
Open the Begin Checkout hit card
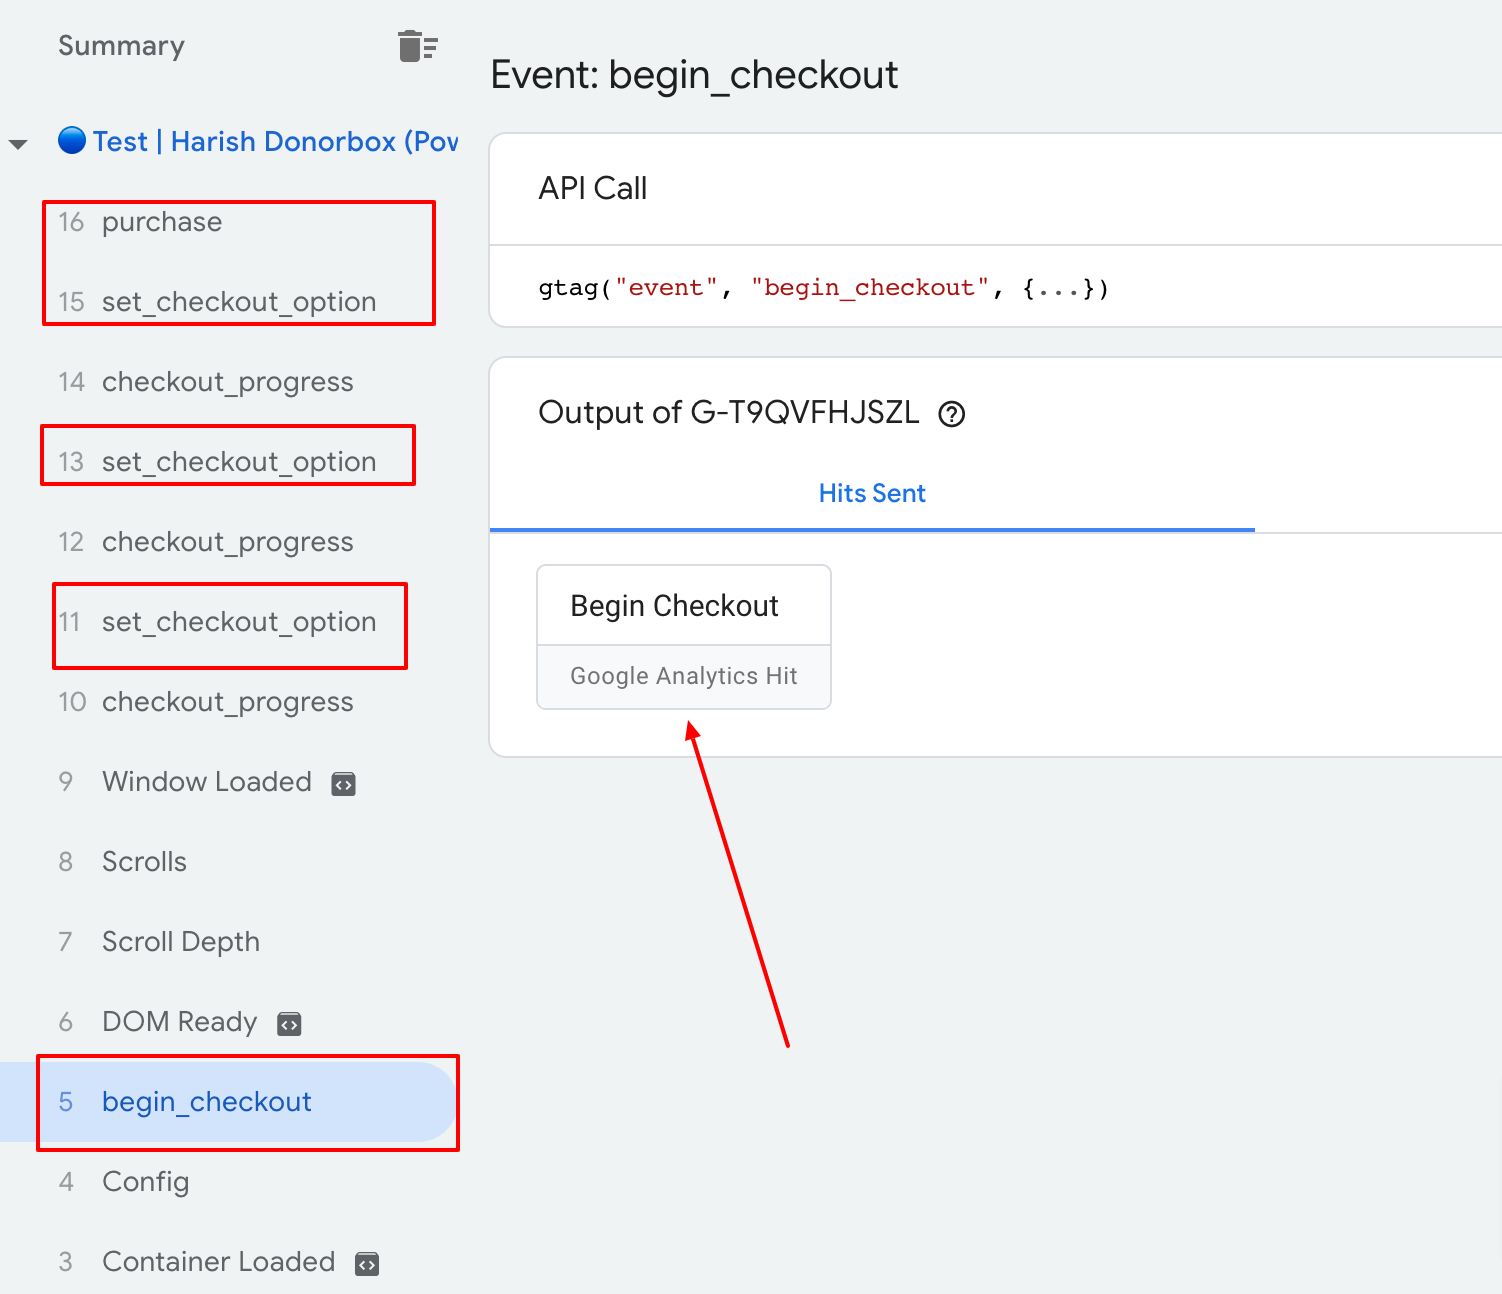(x=683, y=637)
